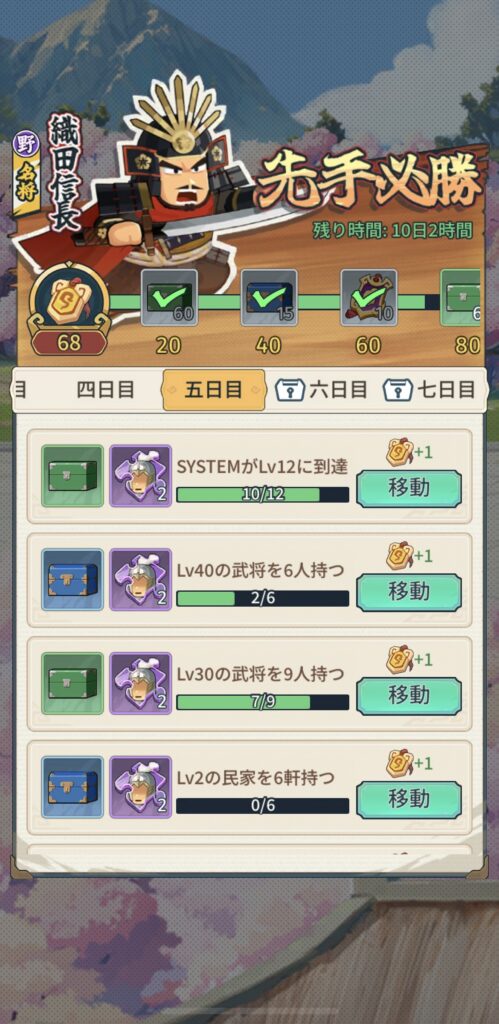Tap puzzle piece reward in SYSTEM Lv12 task
This screenshot has height=1024, width=499.
140,476
